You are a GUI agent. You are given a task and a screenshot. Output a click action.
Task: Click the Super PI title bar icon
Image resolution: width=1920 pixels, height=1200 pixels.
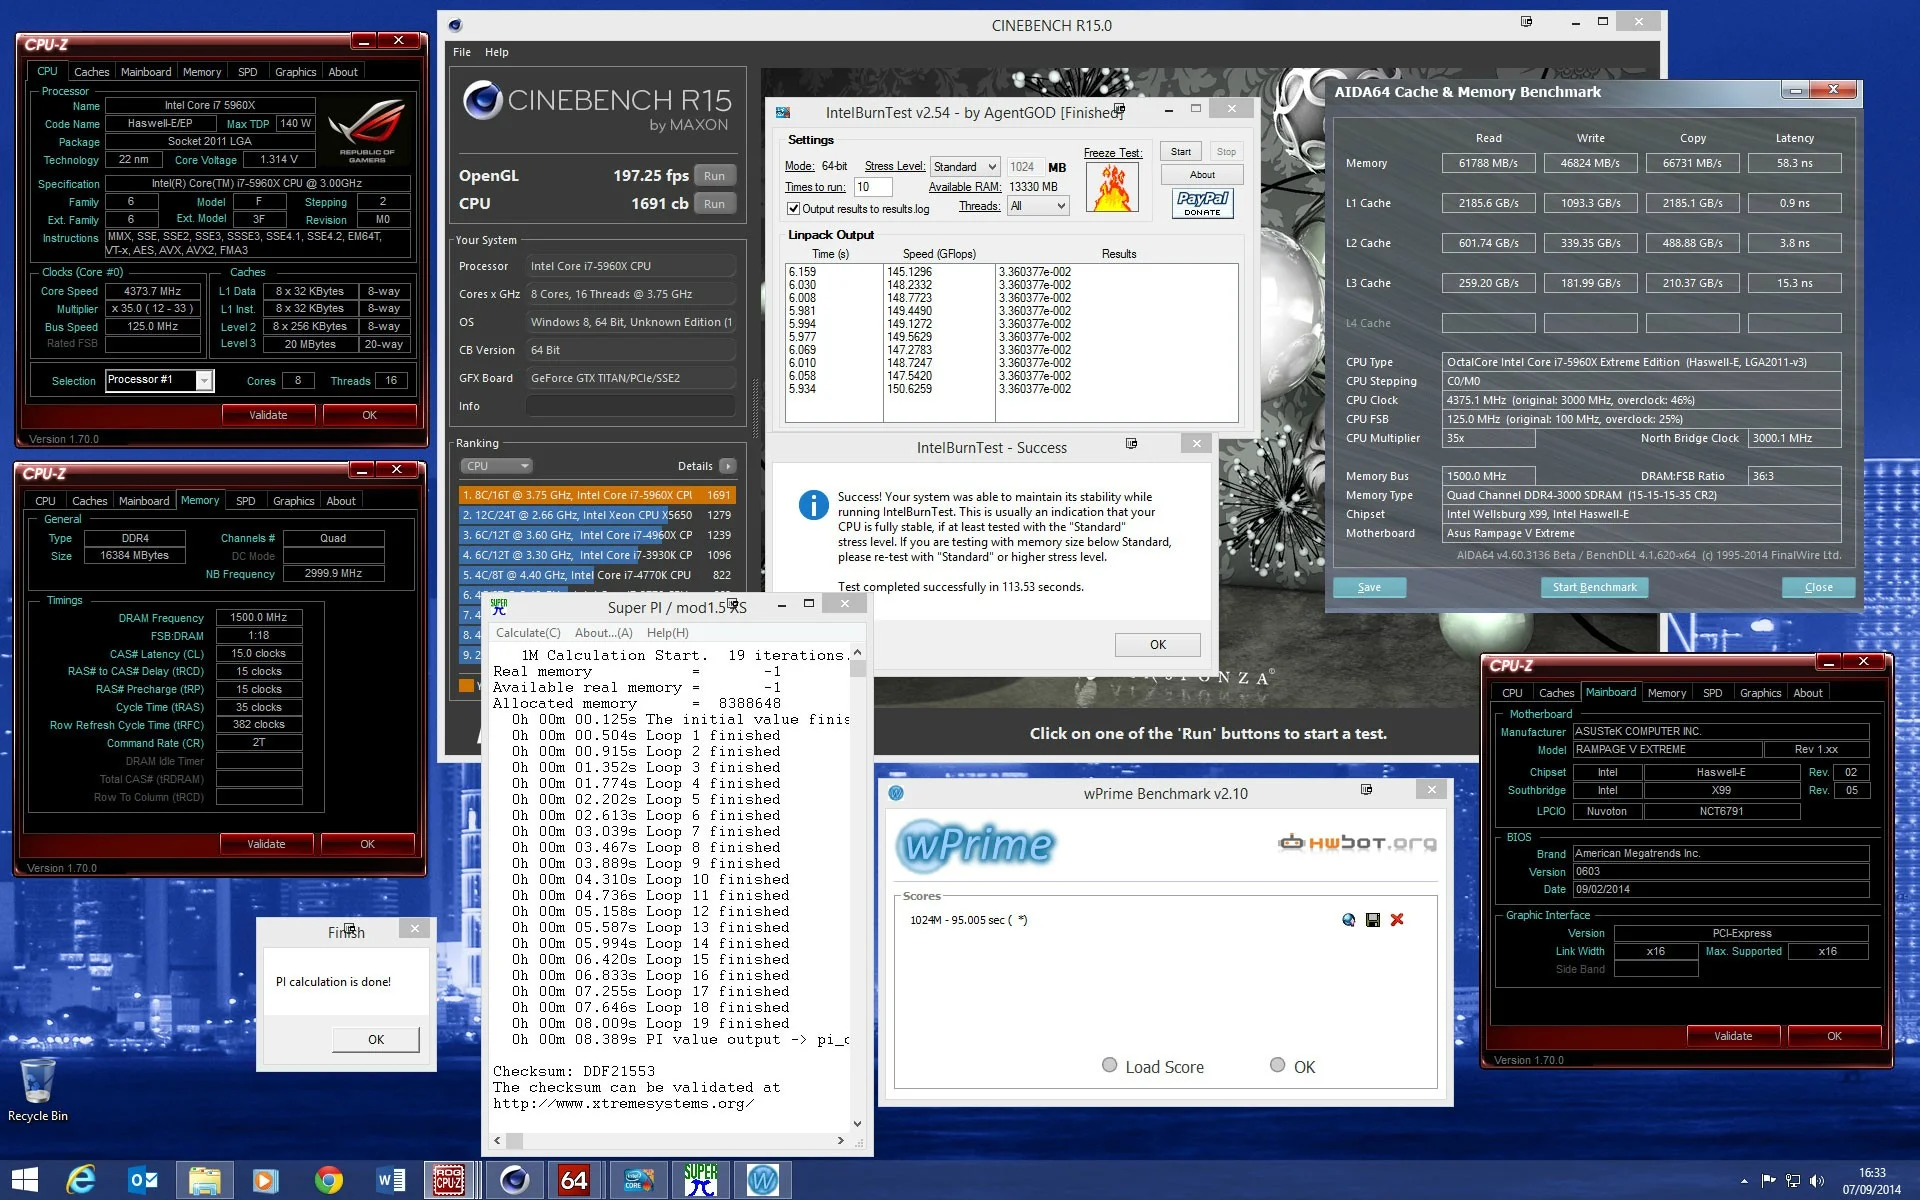click(500, 606)
